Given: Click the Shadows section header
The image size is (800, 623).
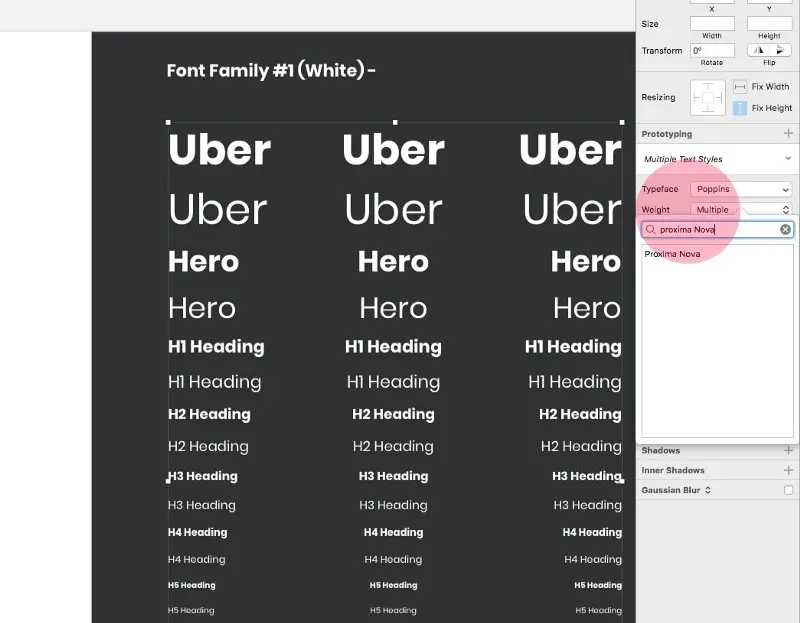Looking at the screenshot, I should point(661,451).
